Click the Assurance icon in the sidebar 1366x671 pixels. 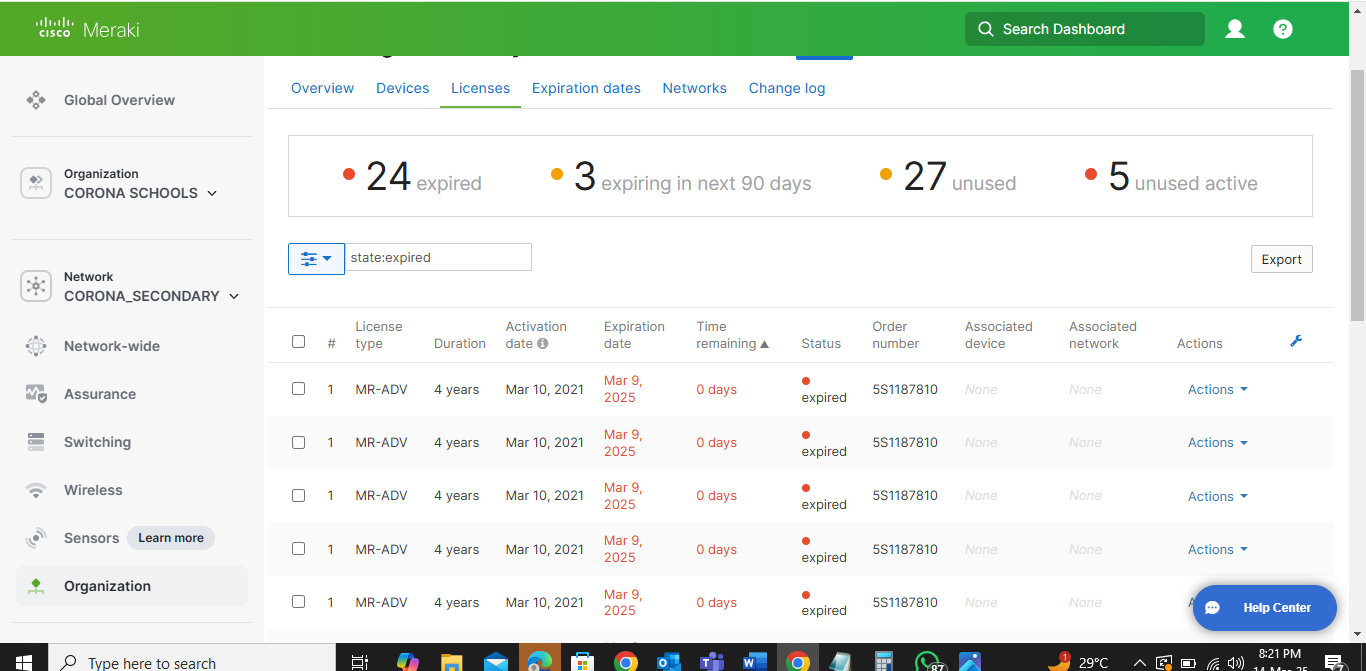(36, 393)
